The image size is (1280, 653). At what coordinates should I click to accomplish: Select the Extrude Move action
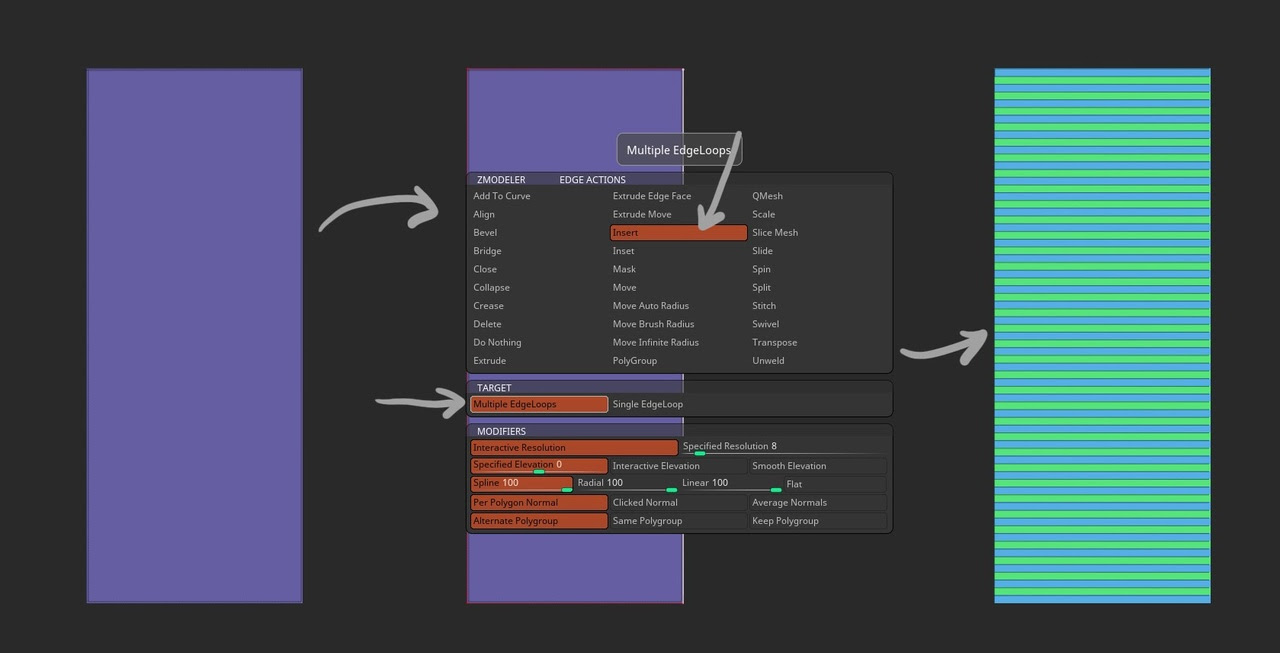642,214
